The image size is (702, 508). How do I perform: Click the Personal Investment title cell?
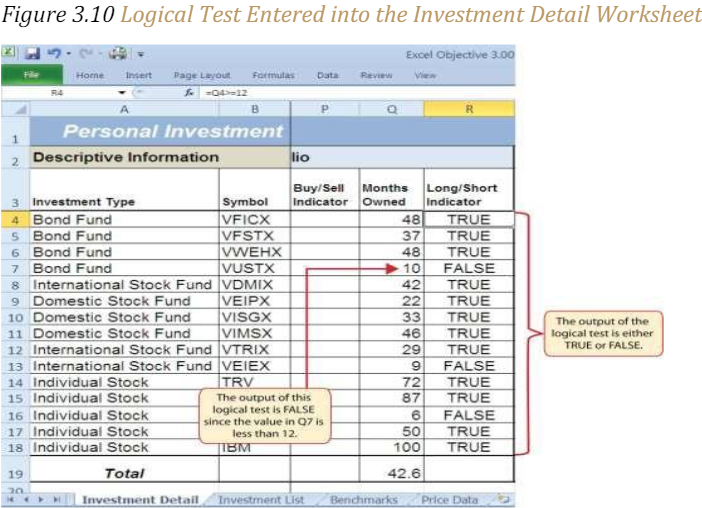pos(160,131)
